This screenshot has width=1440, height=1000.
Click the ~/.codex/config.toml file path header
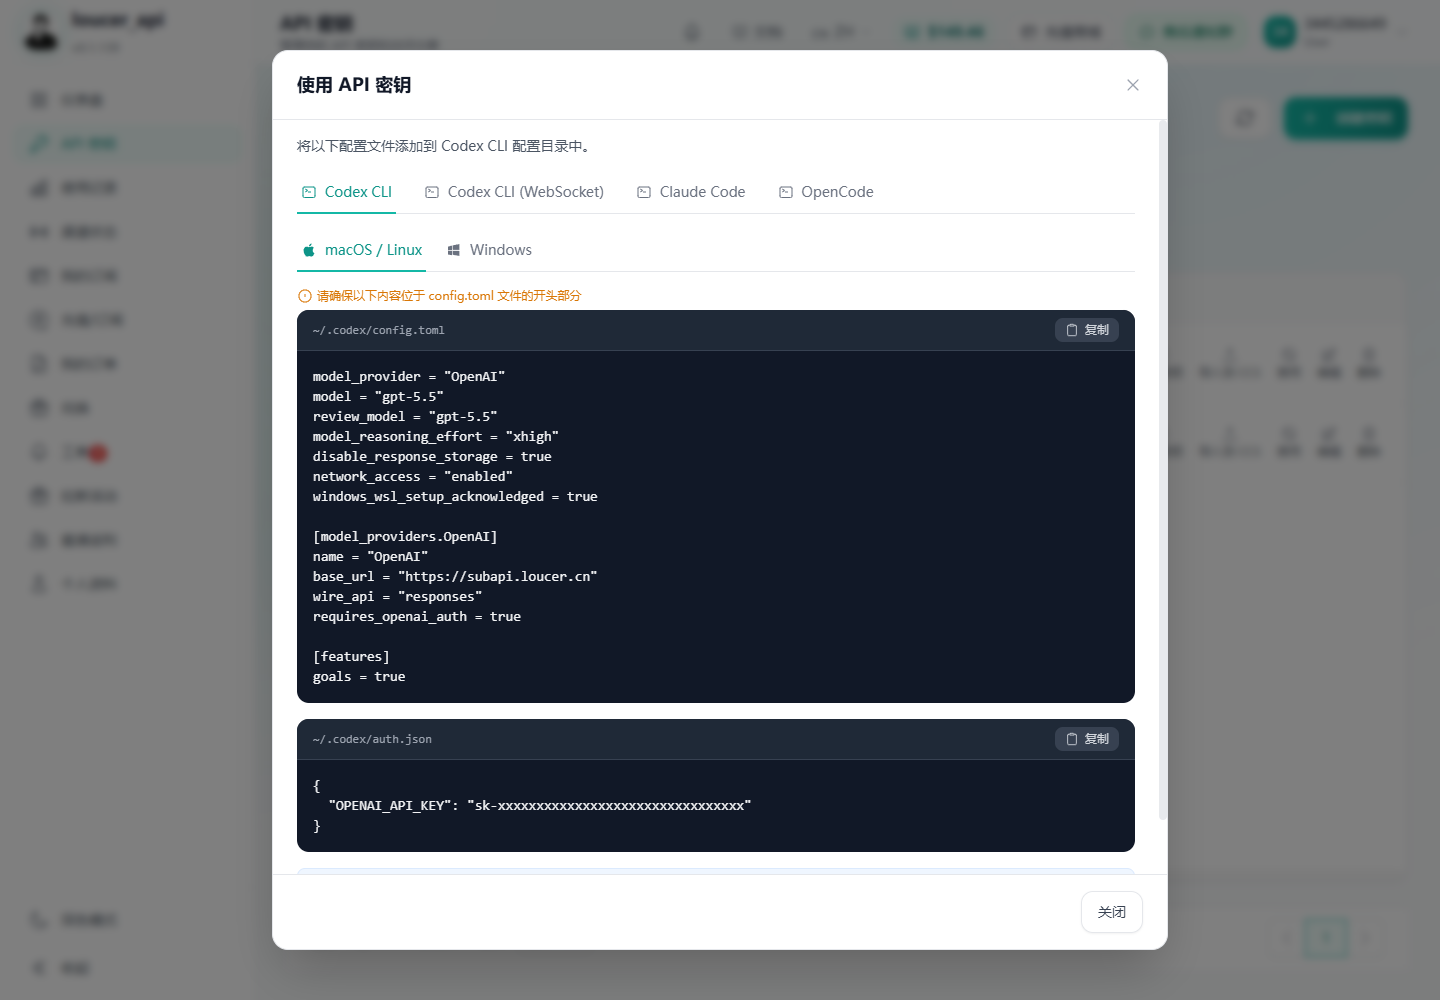pyautogui.click(x=378, y=330)
